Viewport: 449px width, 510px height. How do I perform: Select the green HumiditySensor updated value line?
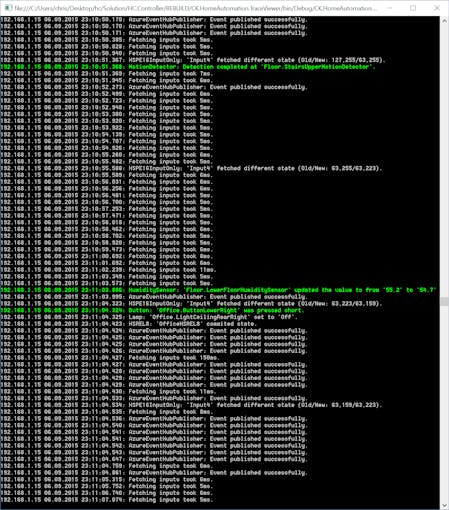[219, 290]
